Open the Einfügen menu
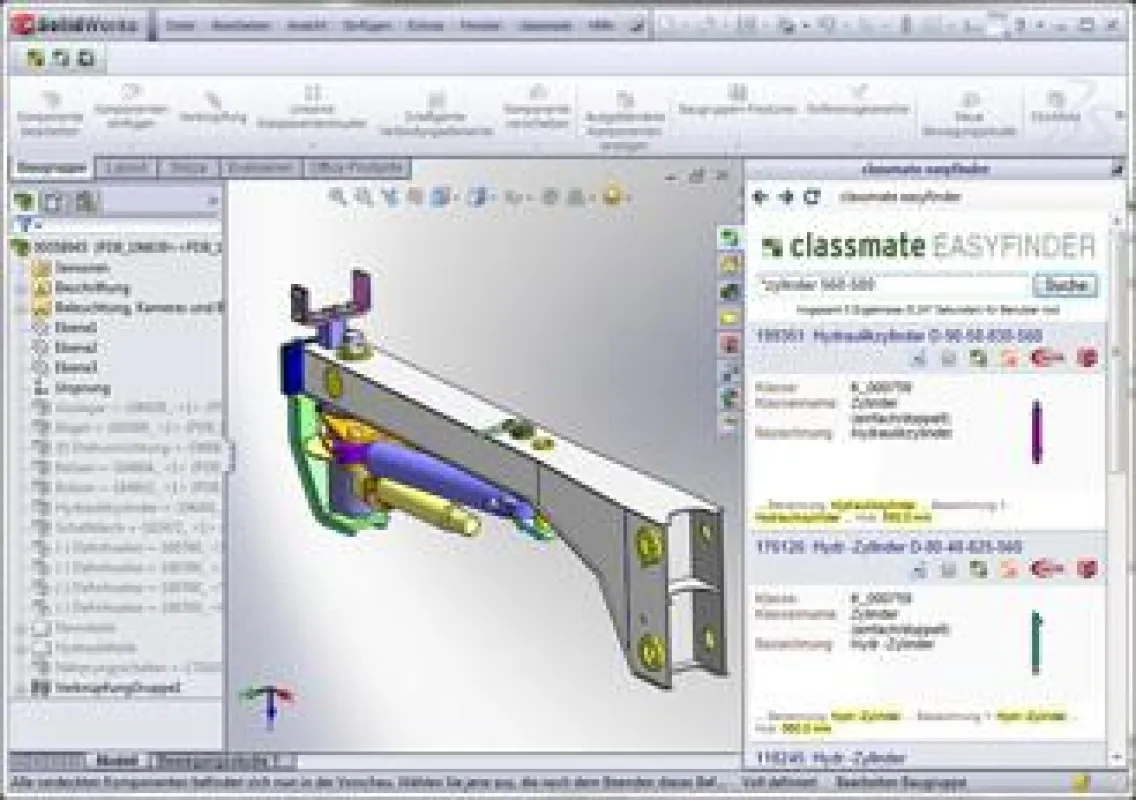 [x=367, y=25]
